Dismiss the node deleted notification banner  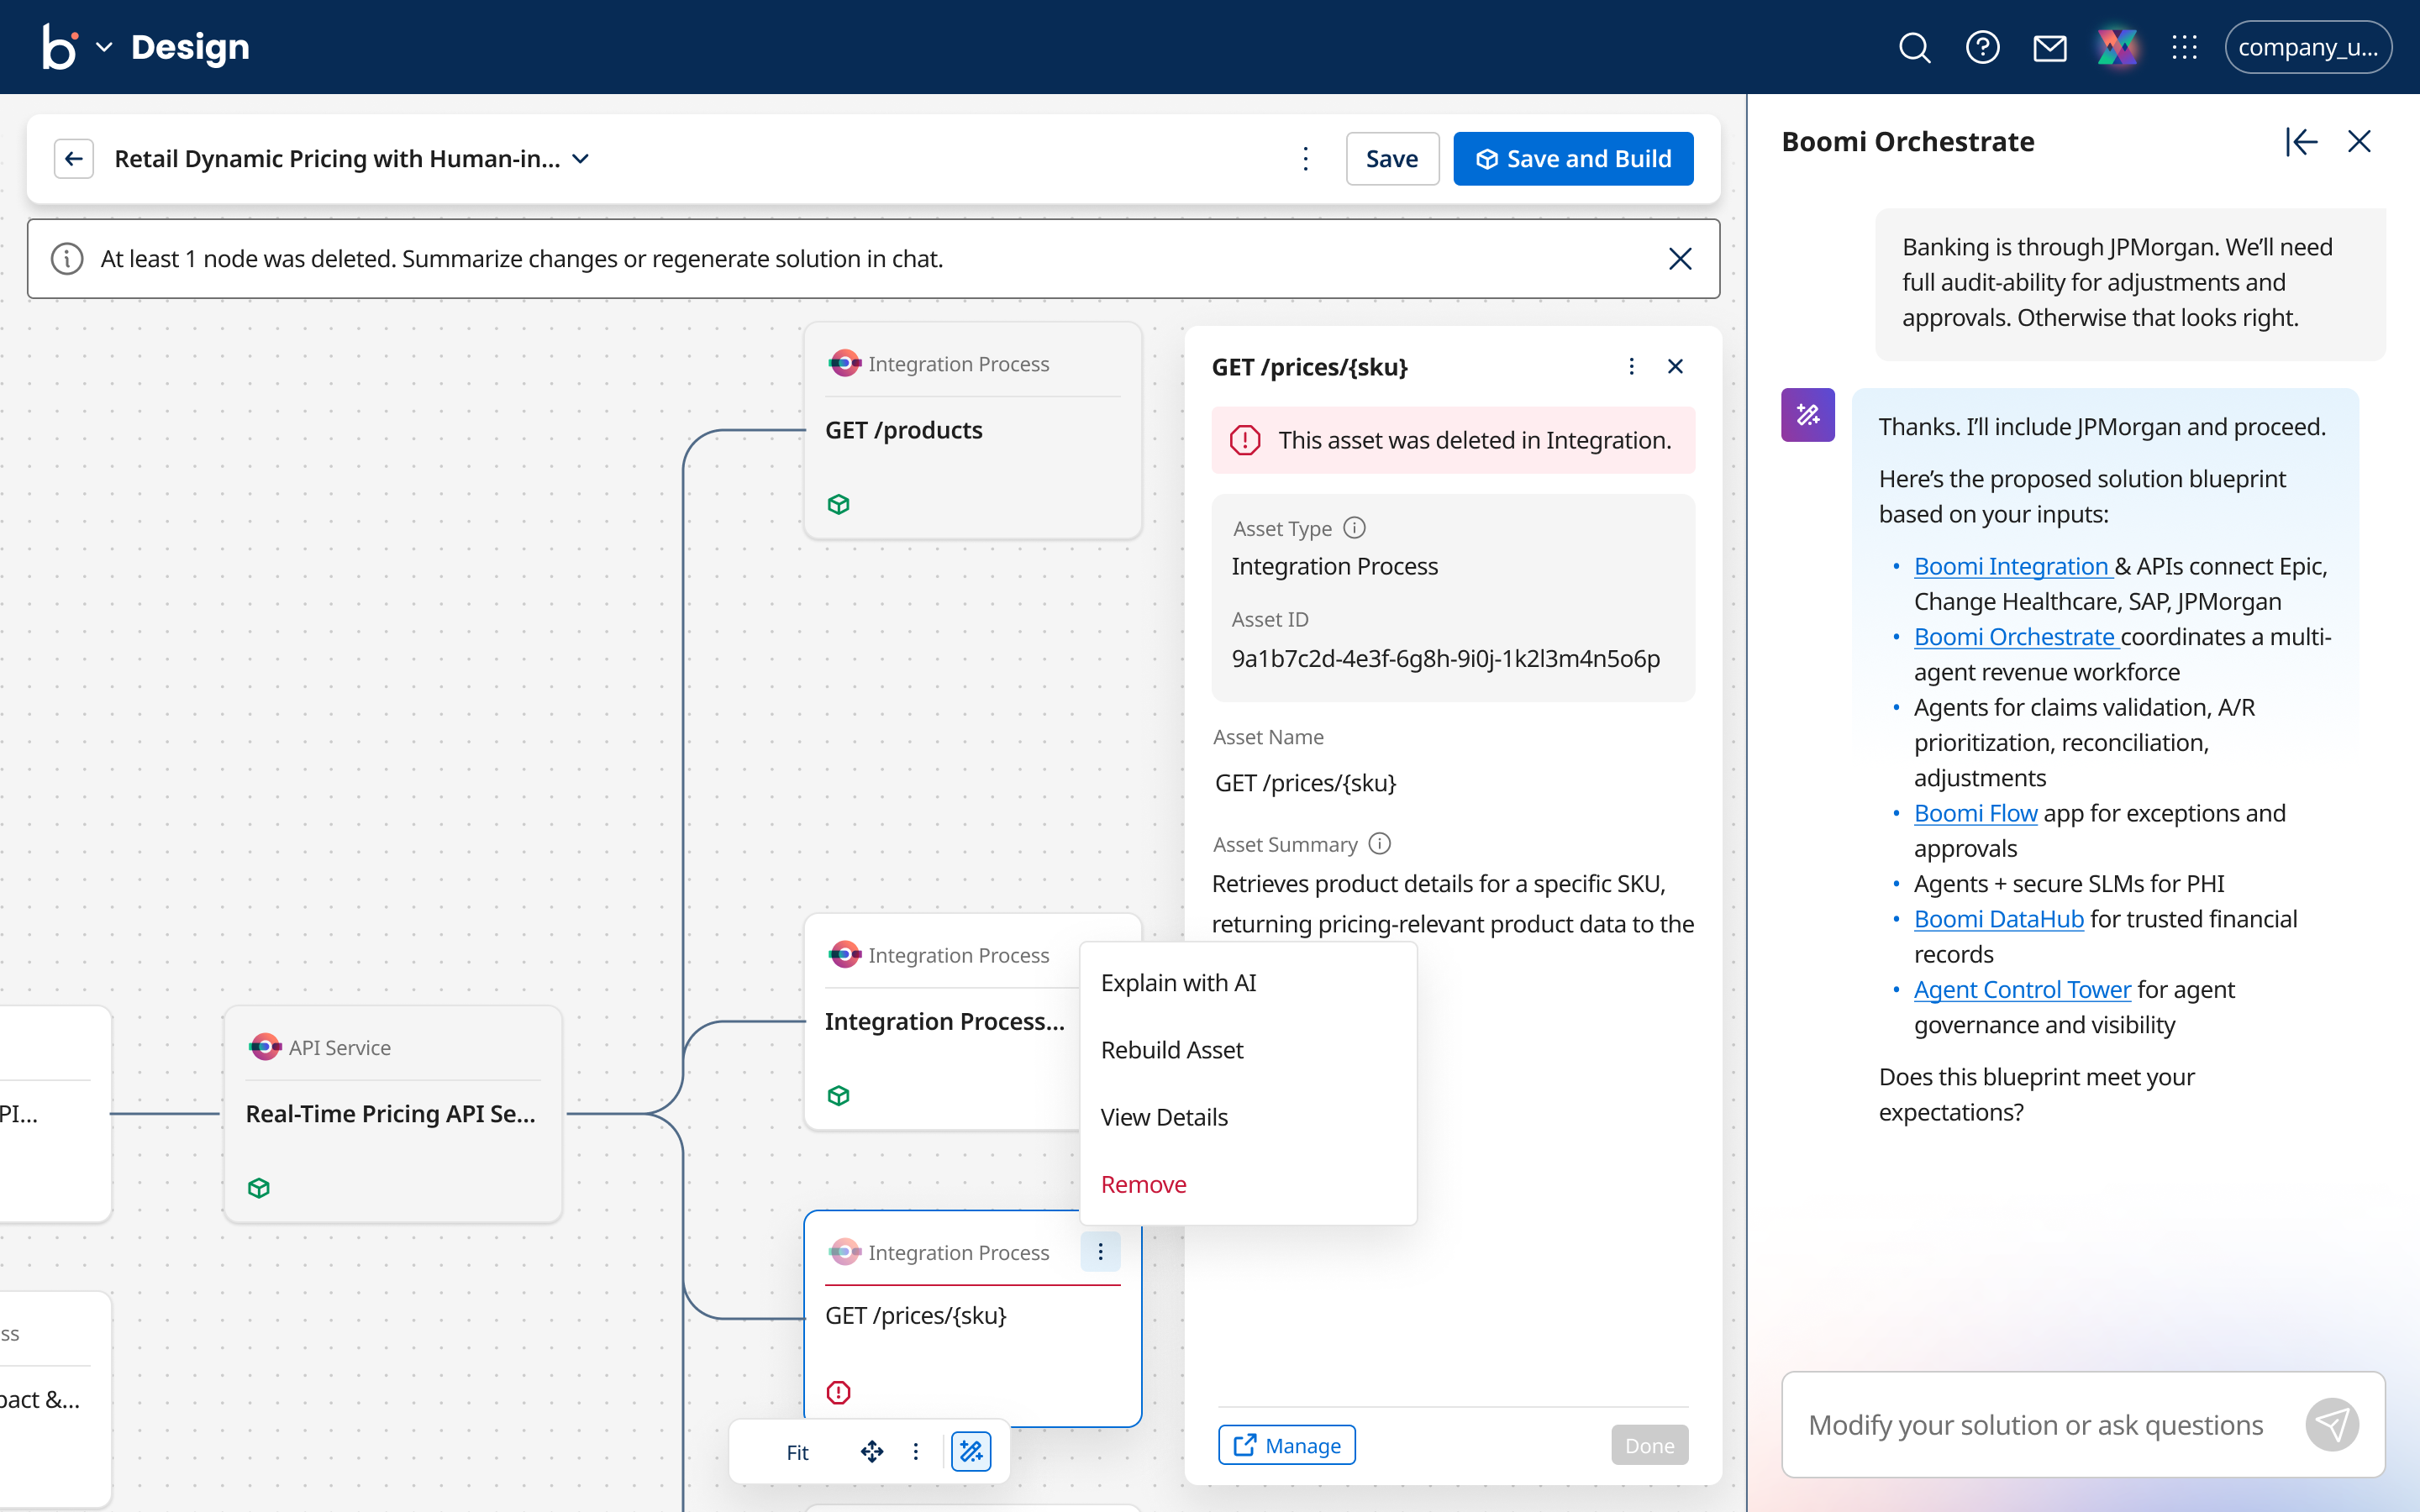1680,259
